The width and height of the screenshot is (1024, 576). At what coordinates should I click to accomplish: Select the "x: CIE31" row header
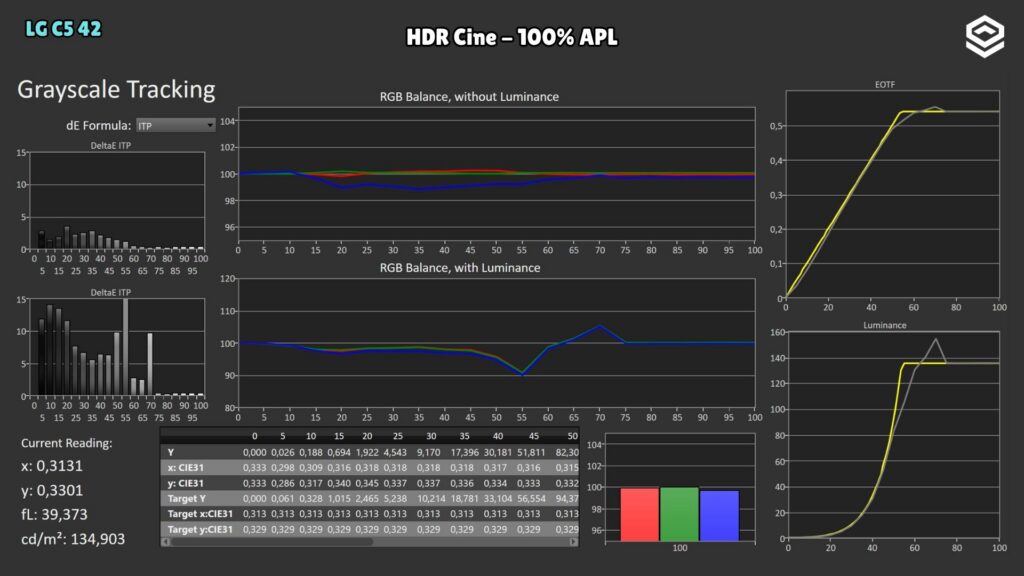click(x=185, y=468)
